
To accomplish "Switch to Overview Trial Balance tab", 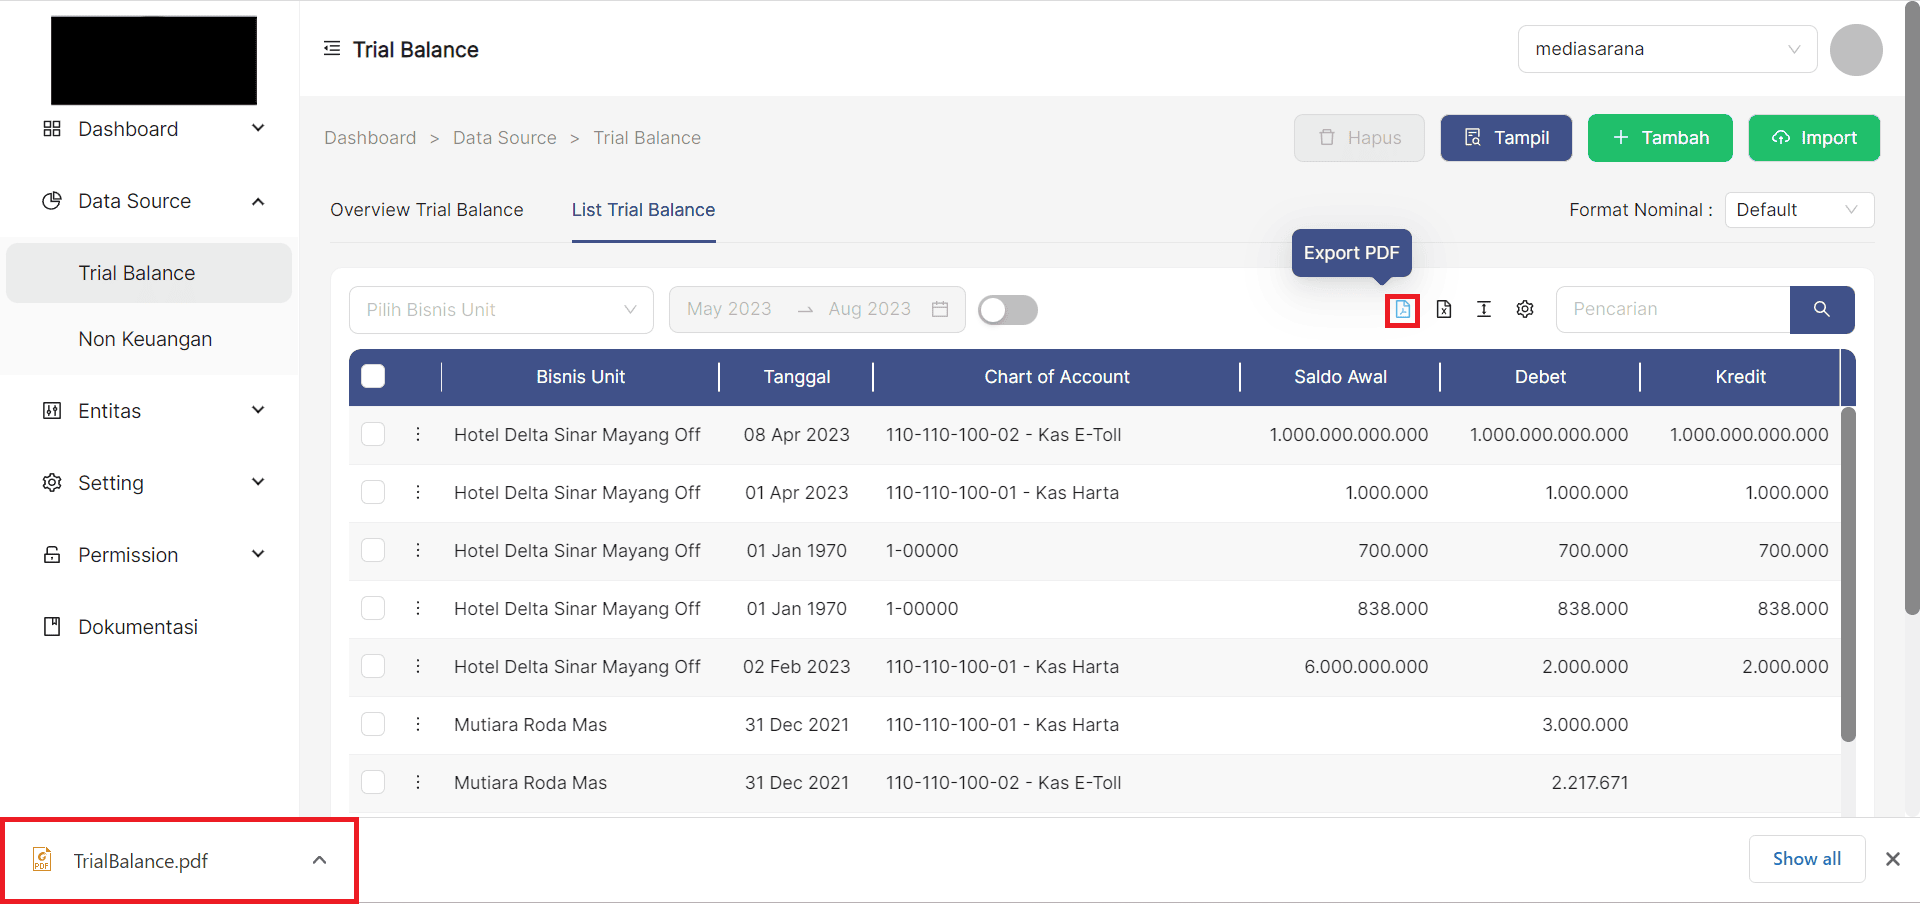I will [427, 210].
